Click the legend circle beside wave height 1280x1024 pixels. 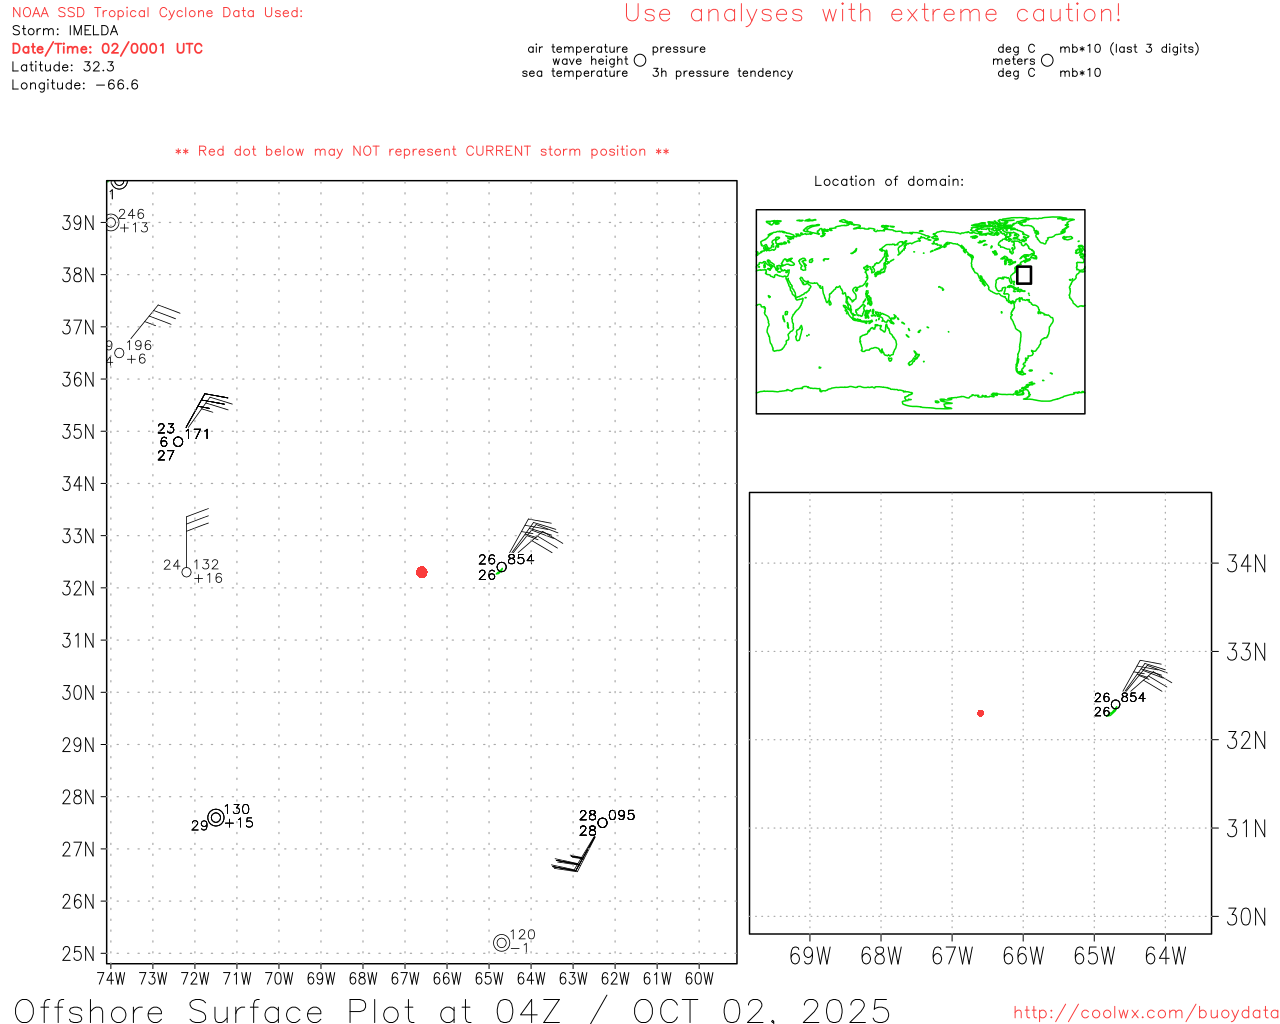tap(640, 61)
